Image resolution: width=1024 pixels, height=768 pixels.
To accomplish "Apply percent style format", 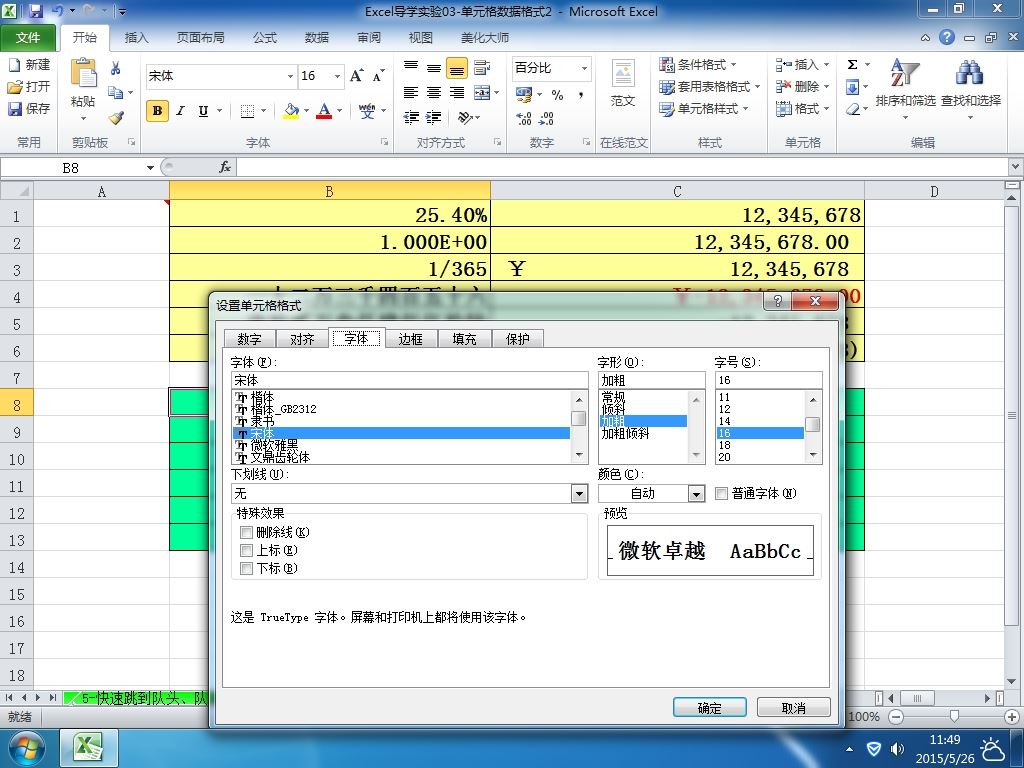I will (557, 95).
